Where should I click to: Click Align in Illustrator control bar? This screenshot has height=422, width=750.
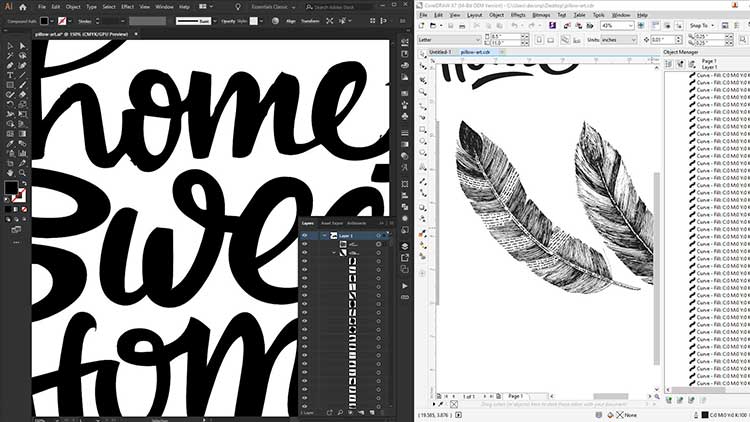pyautogui.click(x=291, y=21)
